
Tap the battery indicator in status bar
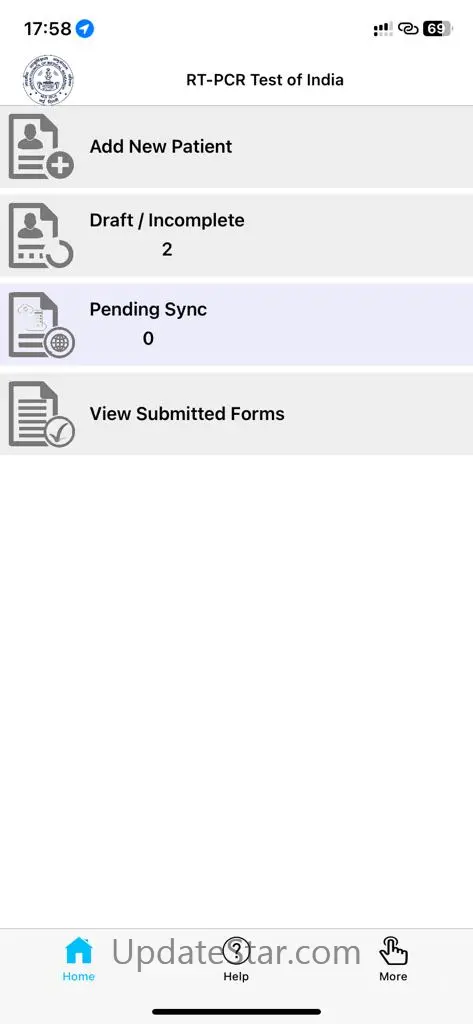click(x=438, y=29)
